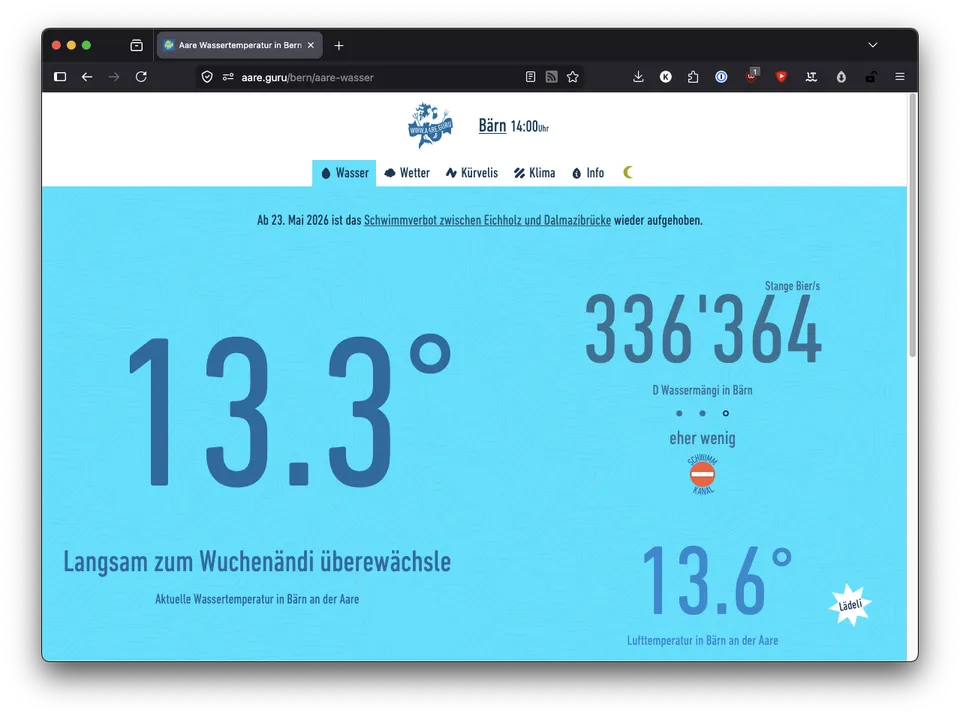The image size is (960, 716).
Task: Select the second unit dot under Wassermängi
Action: coord(702,413)
